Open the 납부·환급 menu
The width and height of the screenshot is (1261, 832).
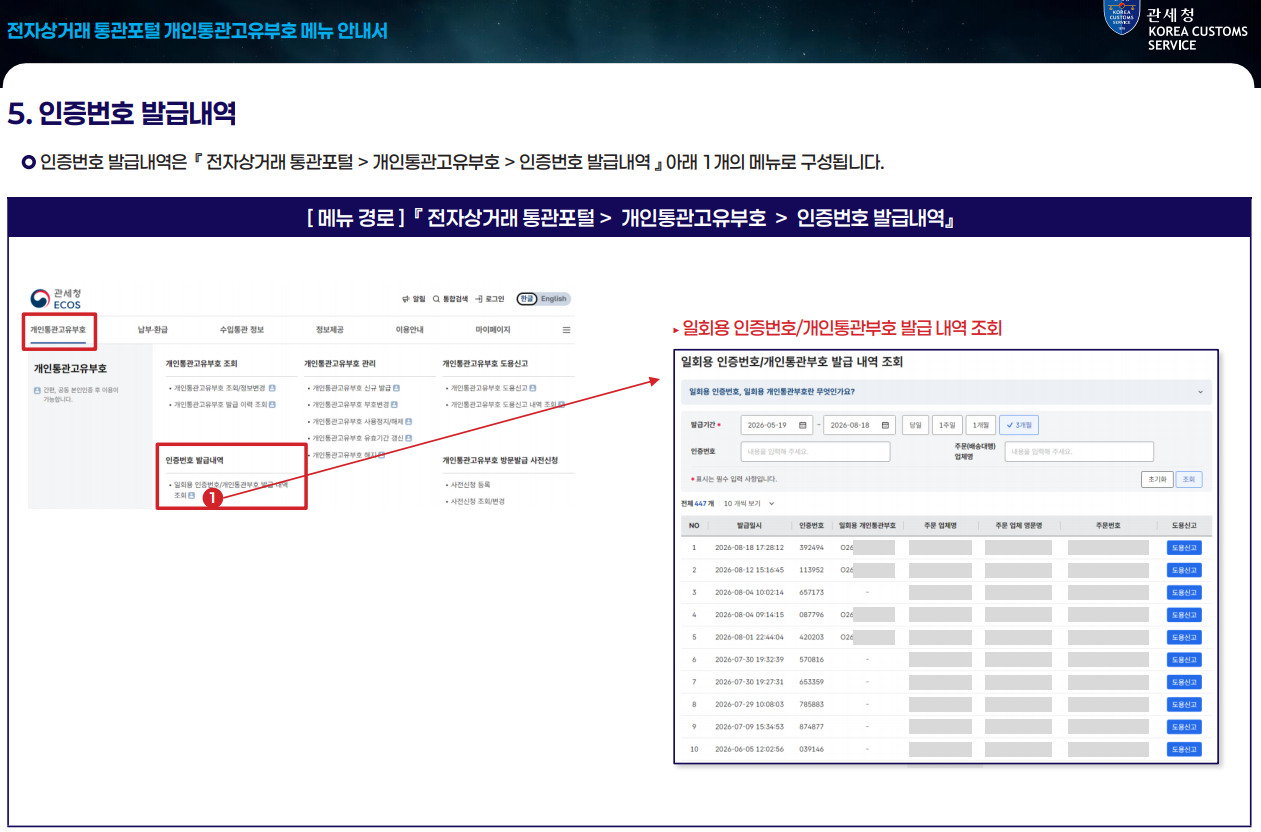(x=153, y=329)
